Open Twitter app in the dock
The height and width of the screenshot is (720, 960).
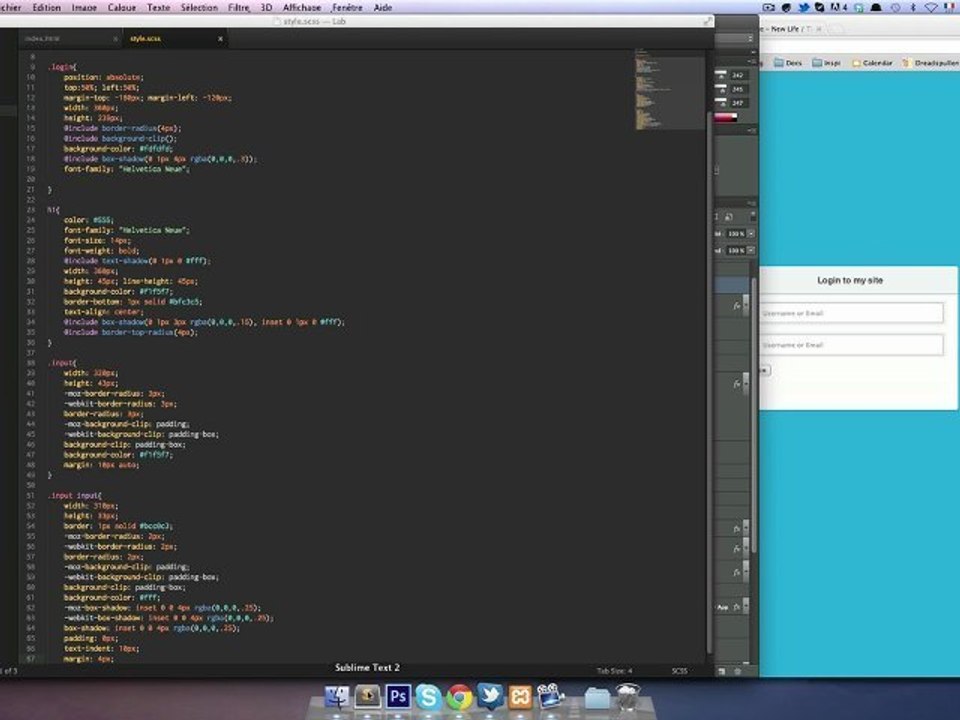490,696
